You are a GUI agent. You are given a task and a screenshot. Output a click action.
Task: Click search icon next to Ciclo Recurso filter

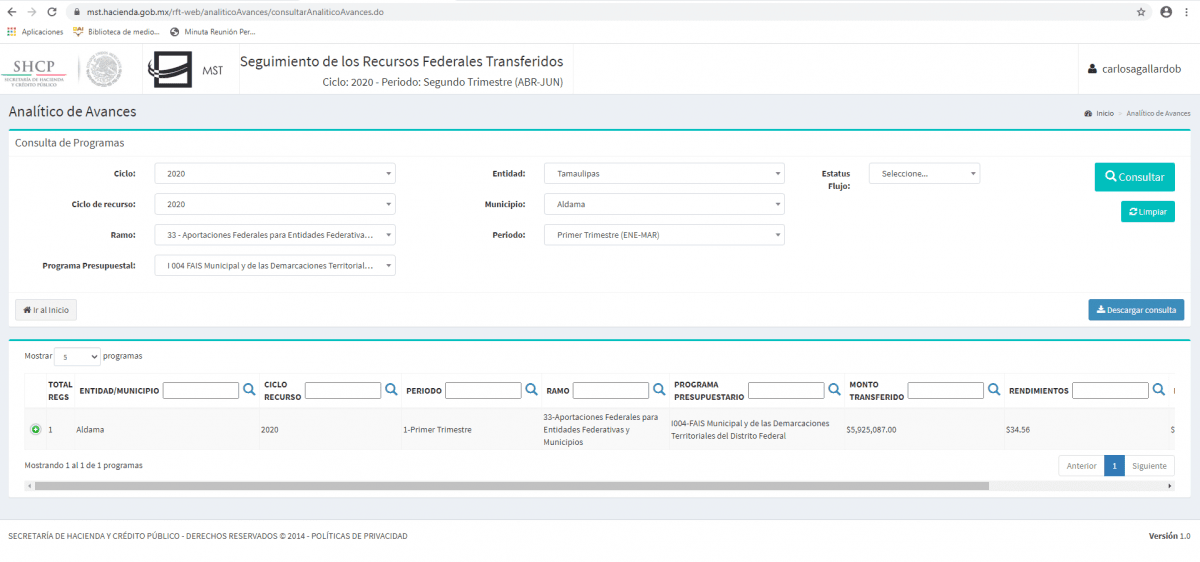pyautogui.click(x=391, y=390)
